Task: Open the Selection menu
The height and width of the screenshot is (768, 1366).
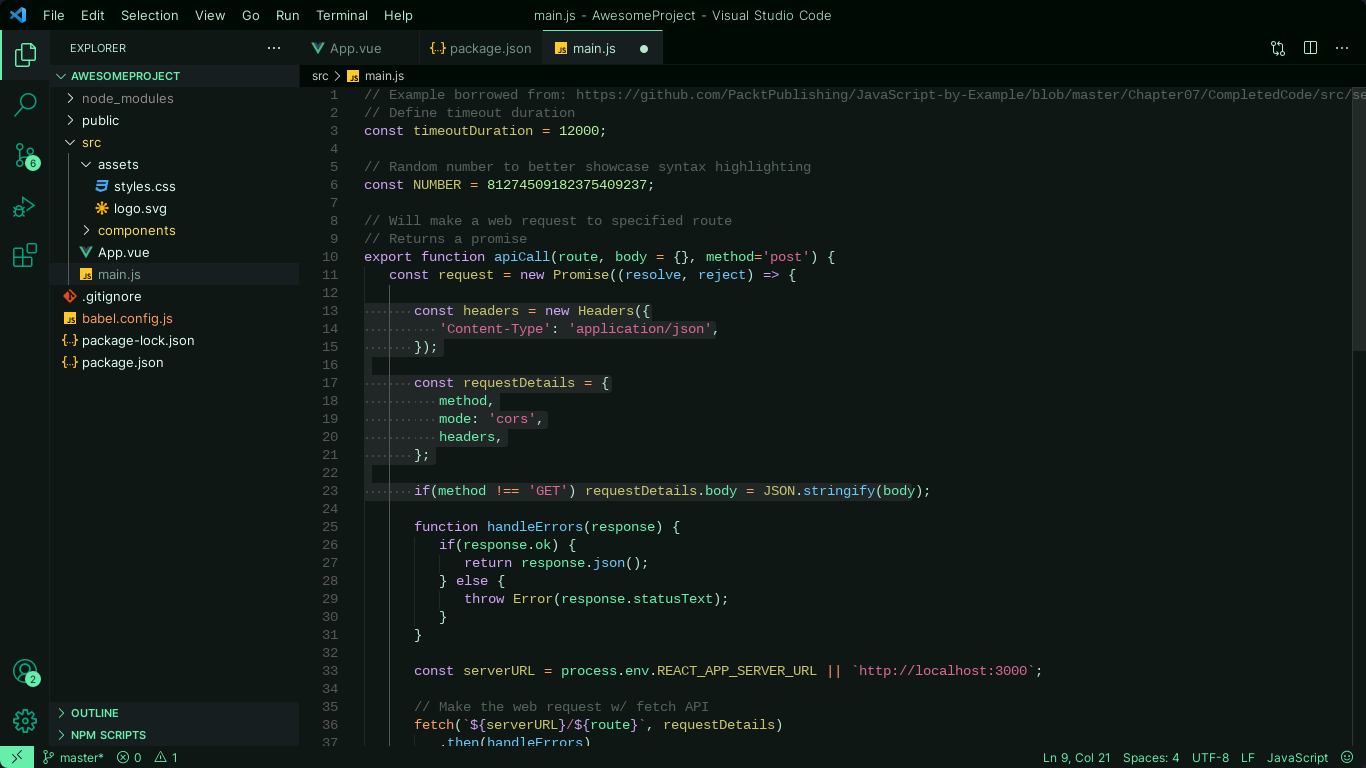Action: pos(150,15)
